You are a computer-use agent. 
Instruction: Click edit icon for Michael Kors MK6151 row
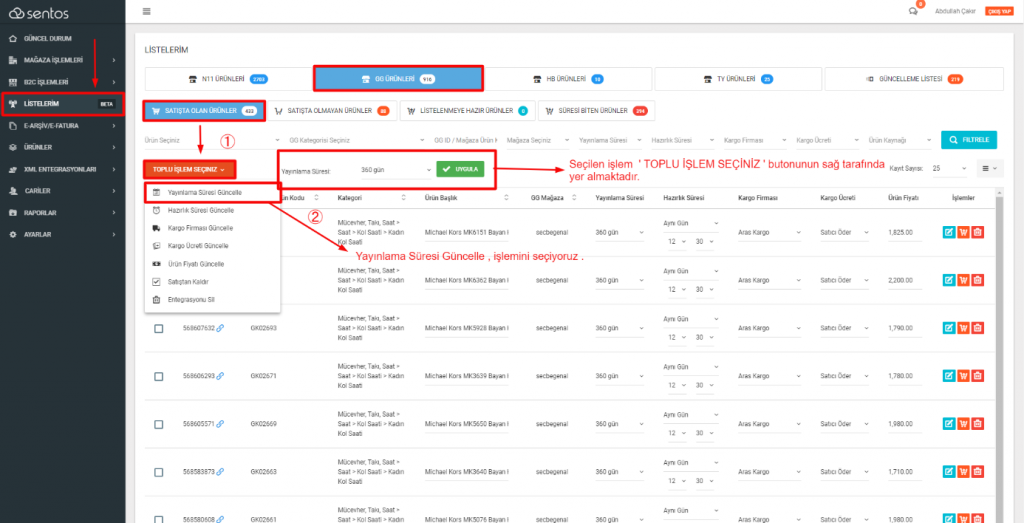click(948, 232)
